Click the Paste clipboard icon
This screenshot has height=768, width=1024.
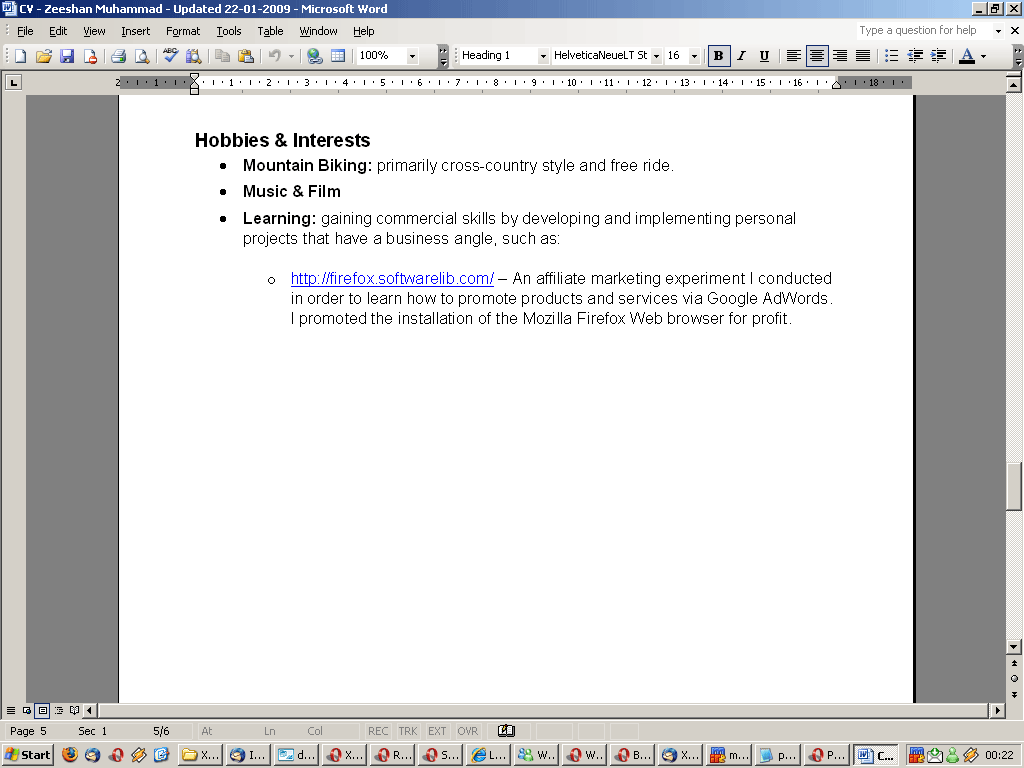pyautogui.click(x=246, y=56)
